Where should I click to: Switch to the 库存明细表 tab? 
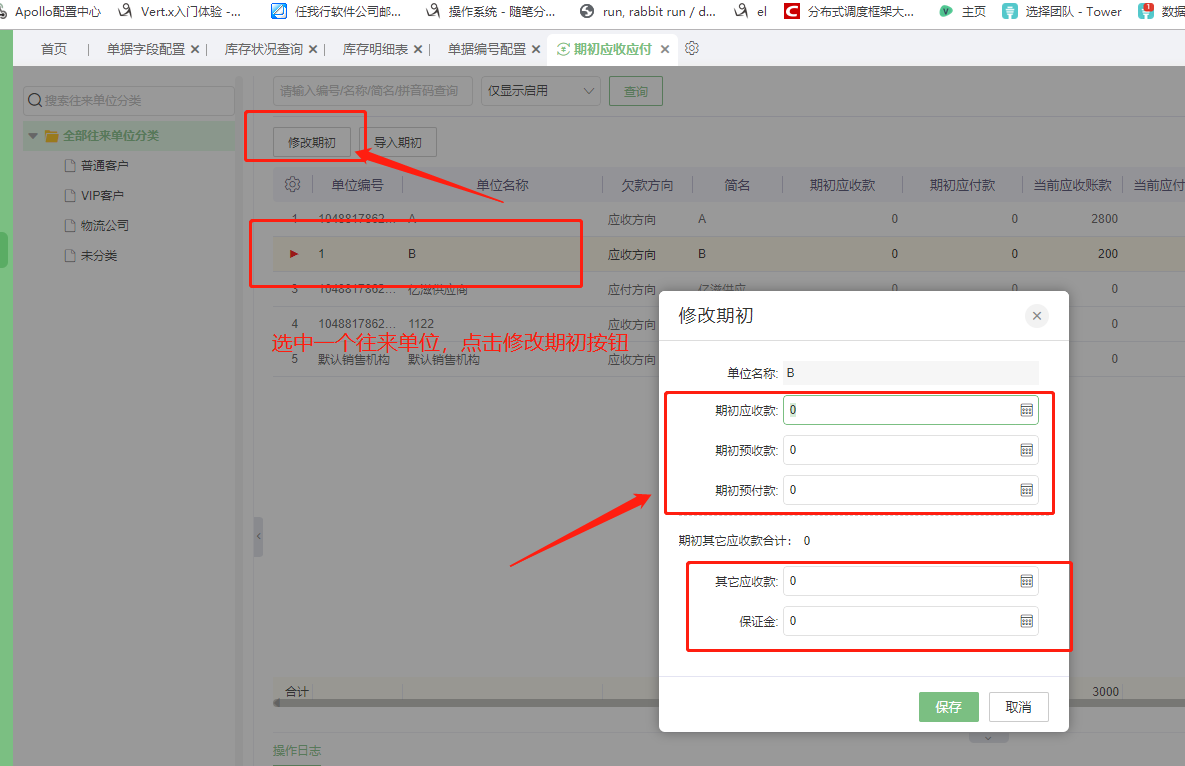(x=376, y=49)
